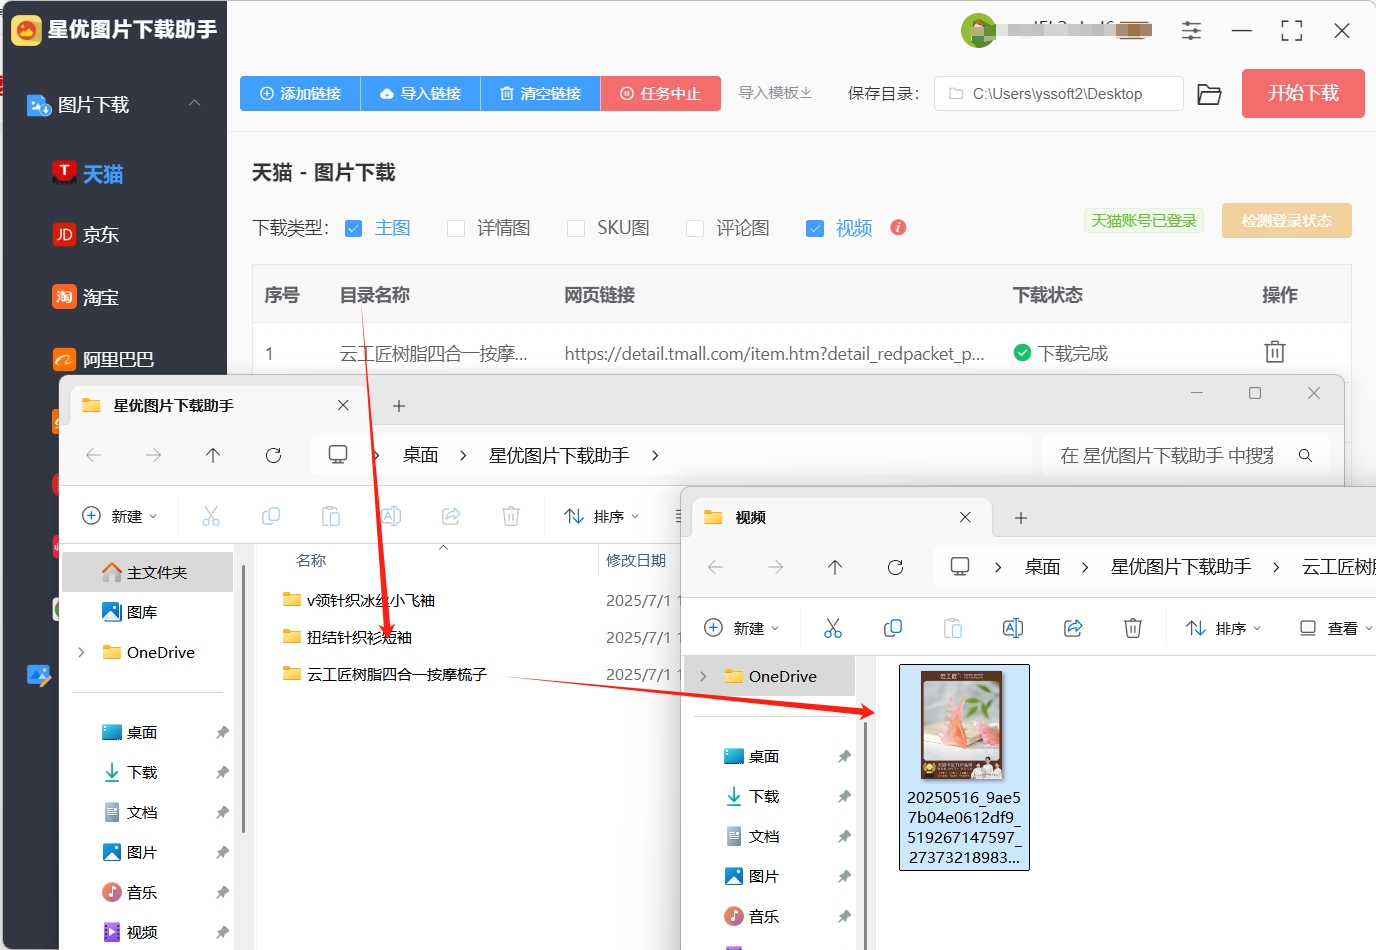The height and width of the screenshot is (950, 1376).
Task: Delete row 1 with the trash icon
Action: tap(1274, 352)
